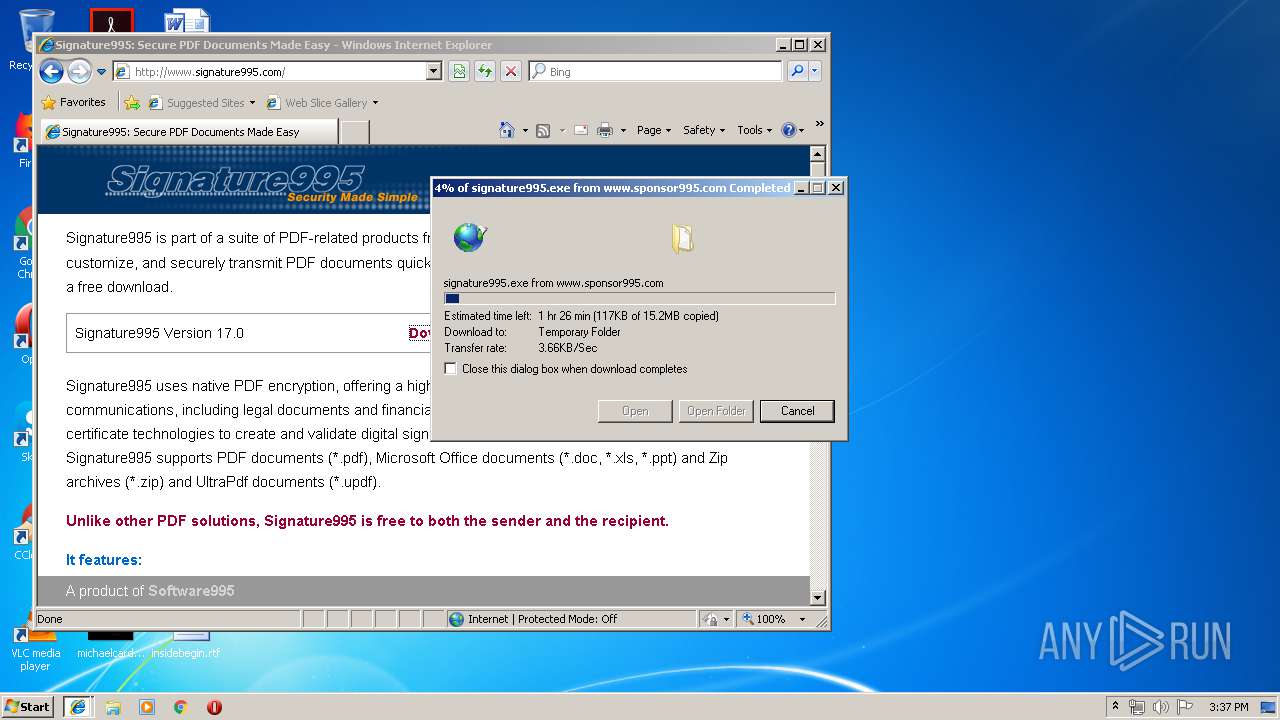
Task: Click the RSS Feeds icon
Action: pyautogui.click(x=543, y=130)
